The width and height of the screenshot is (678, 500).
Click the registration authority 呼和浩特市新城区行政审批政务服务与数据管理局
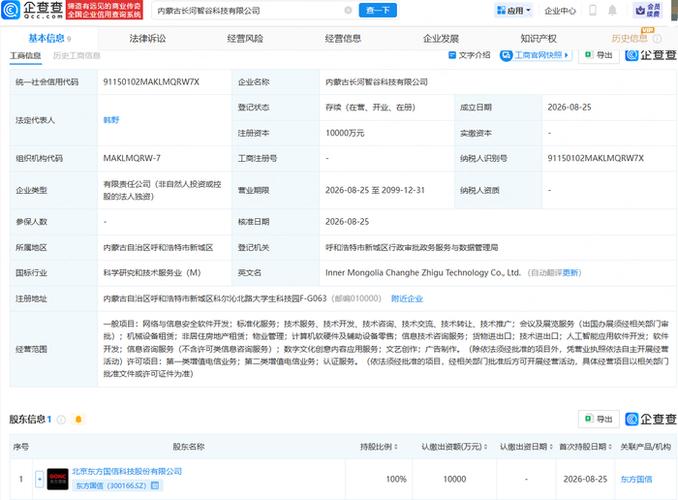point(411,247)
